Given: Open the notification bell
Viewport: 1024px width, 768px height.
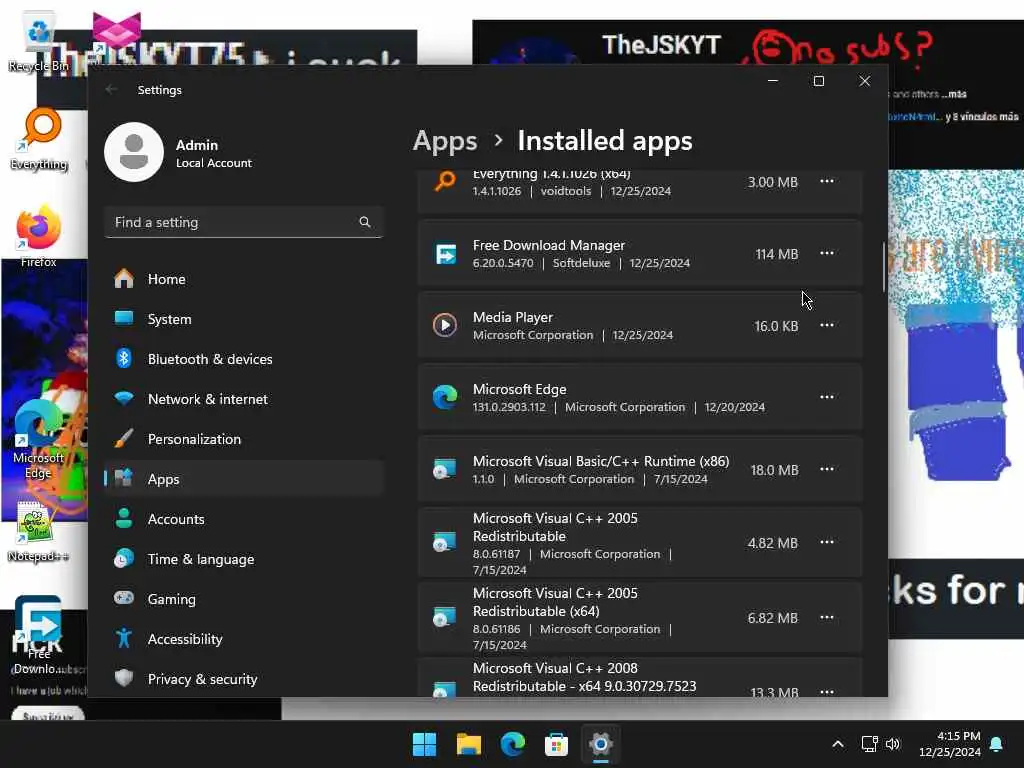Looking at the screenshot, I should (996, 744).
